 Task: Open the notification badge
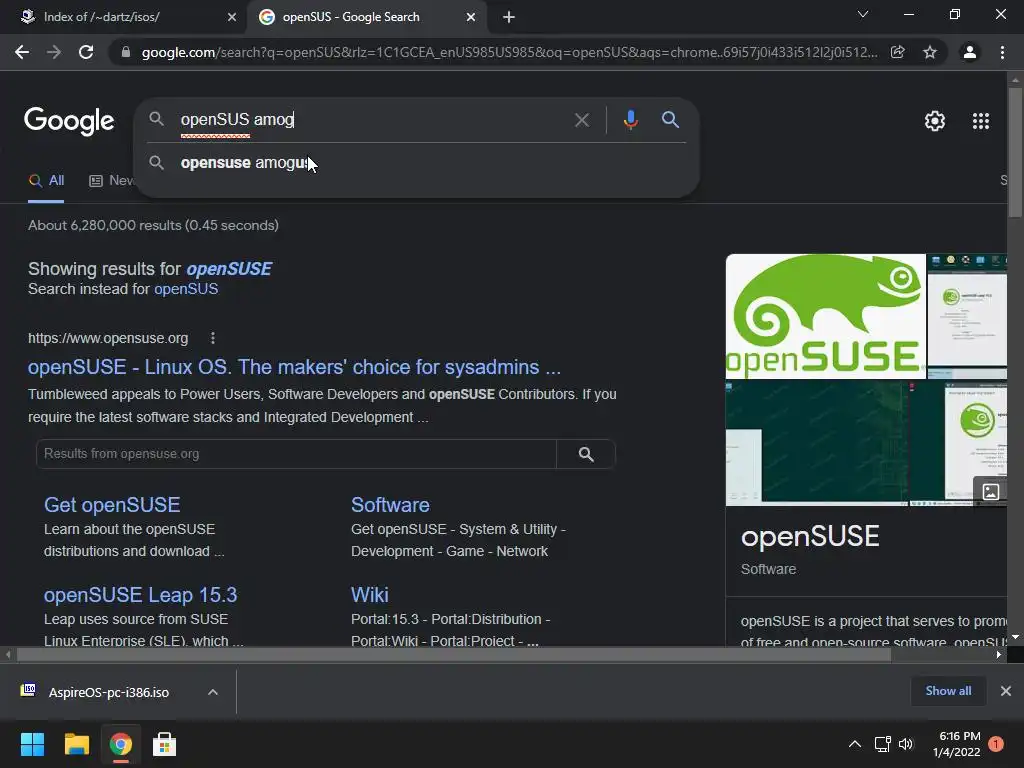tap(997, 744)
